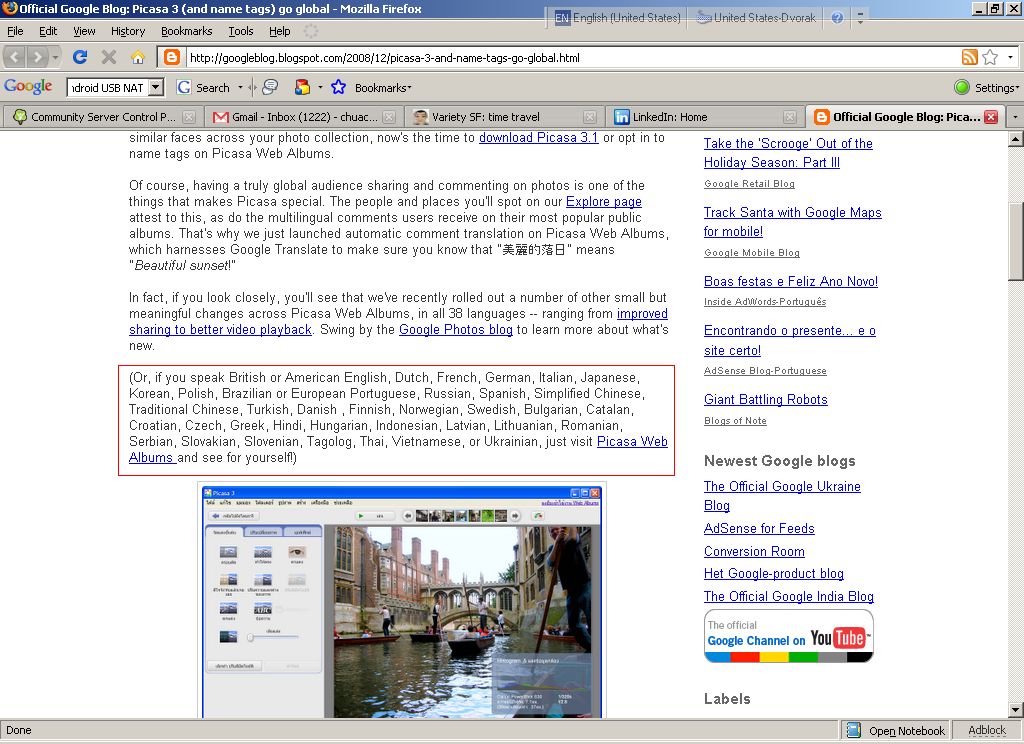The width and height of the screenshot is (1024, 744).
Task: Open Google Toolbar Settings
Action: tap(986, 88)
